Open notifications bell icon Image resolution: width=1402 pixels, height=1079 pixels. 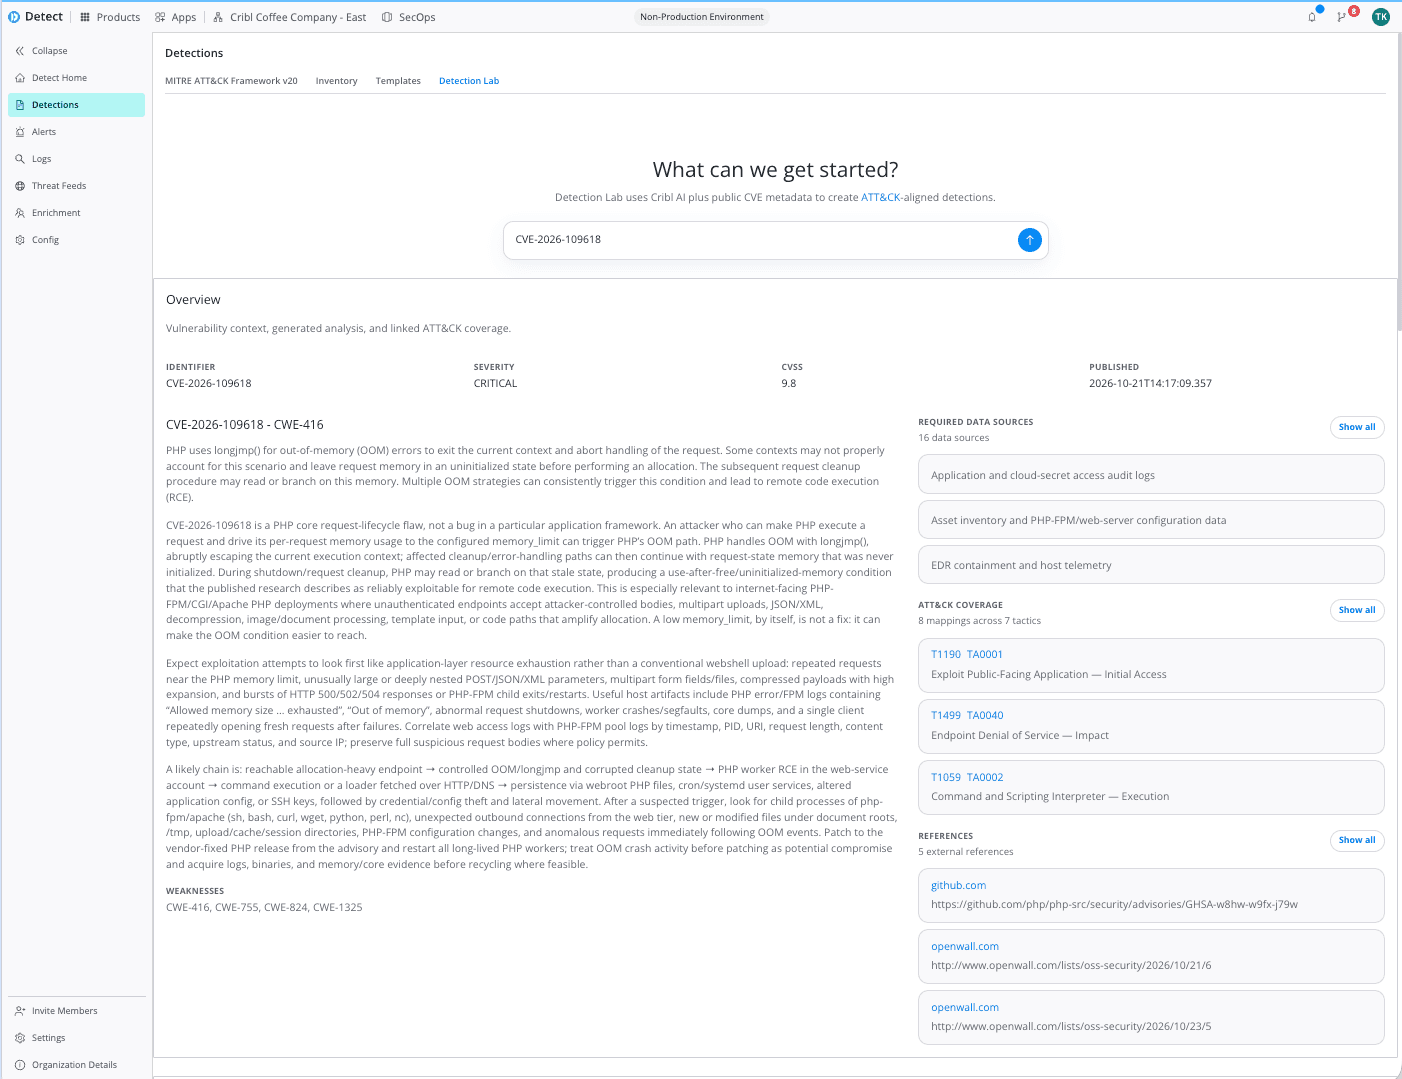(x=1312, y=17)
